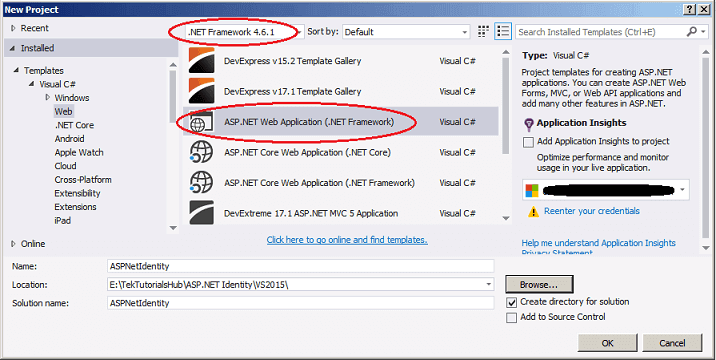Click the ASP.NET Web Application globe icon
This screenshot has width=716, height=360.
pos(201,122)
